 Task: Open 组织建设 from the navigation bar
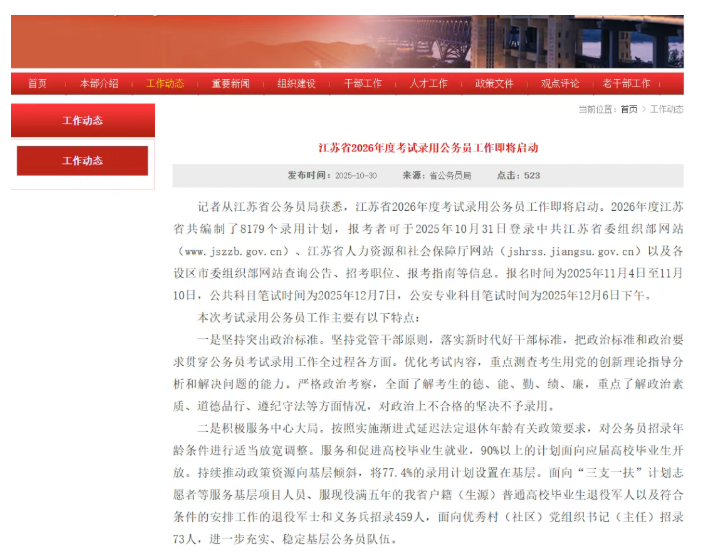click(296, 84)
